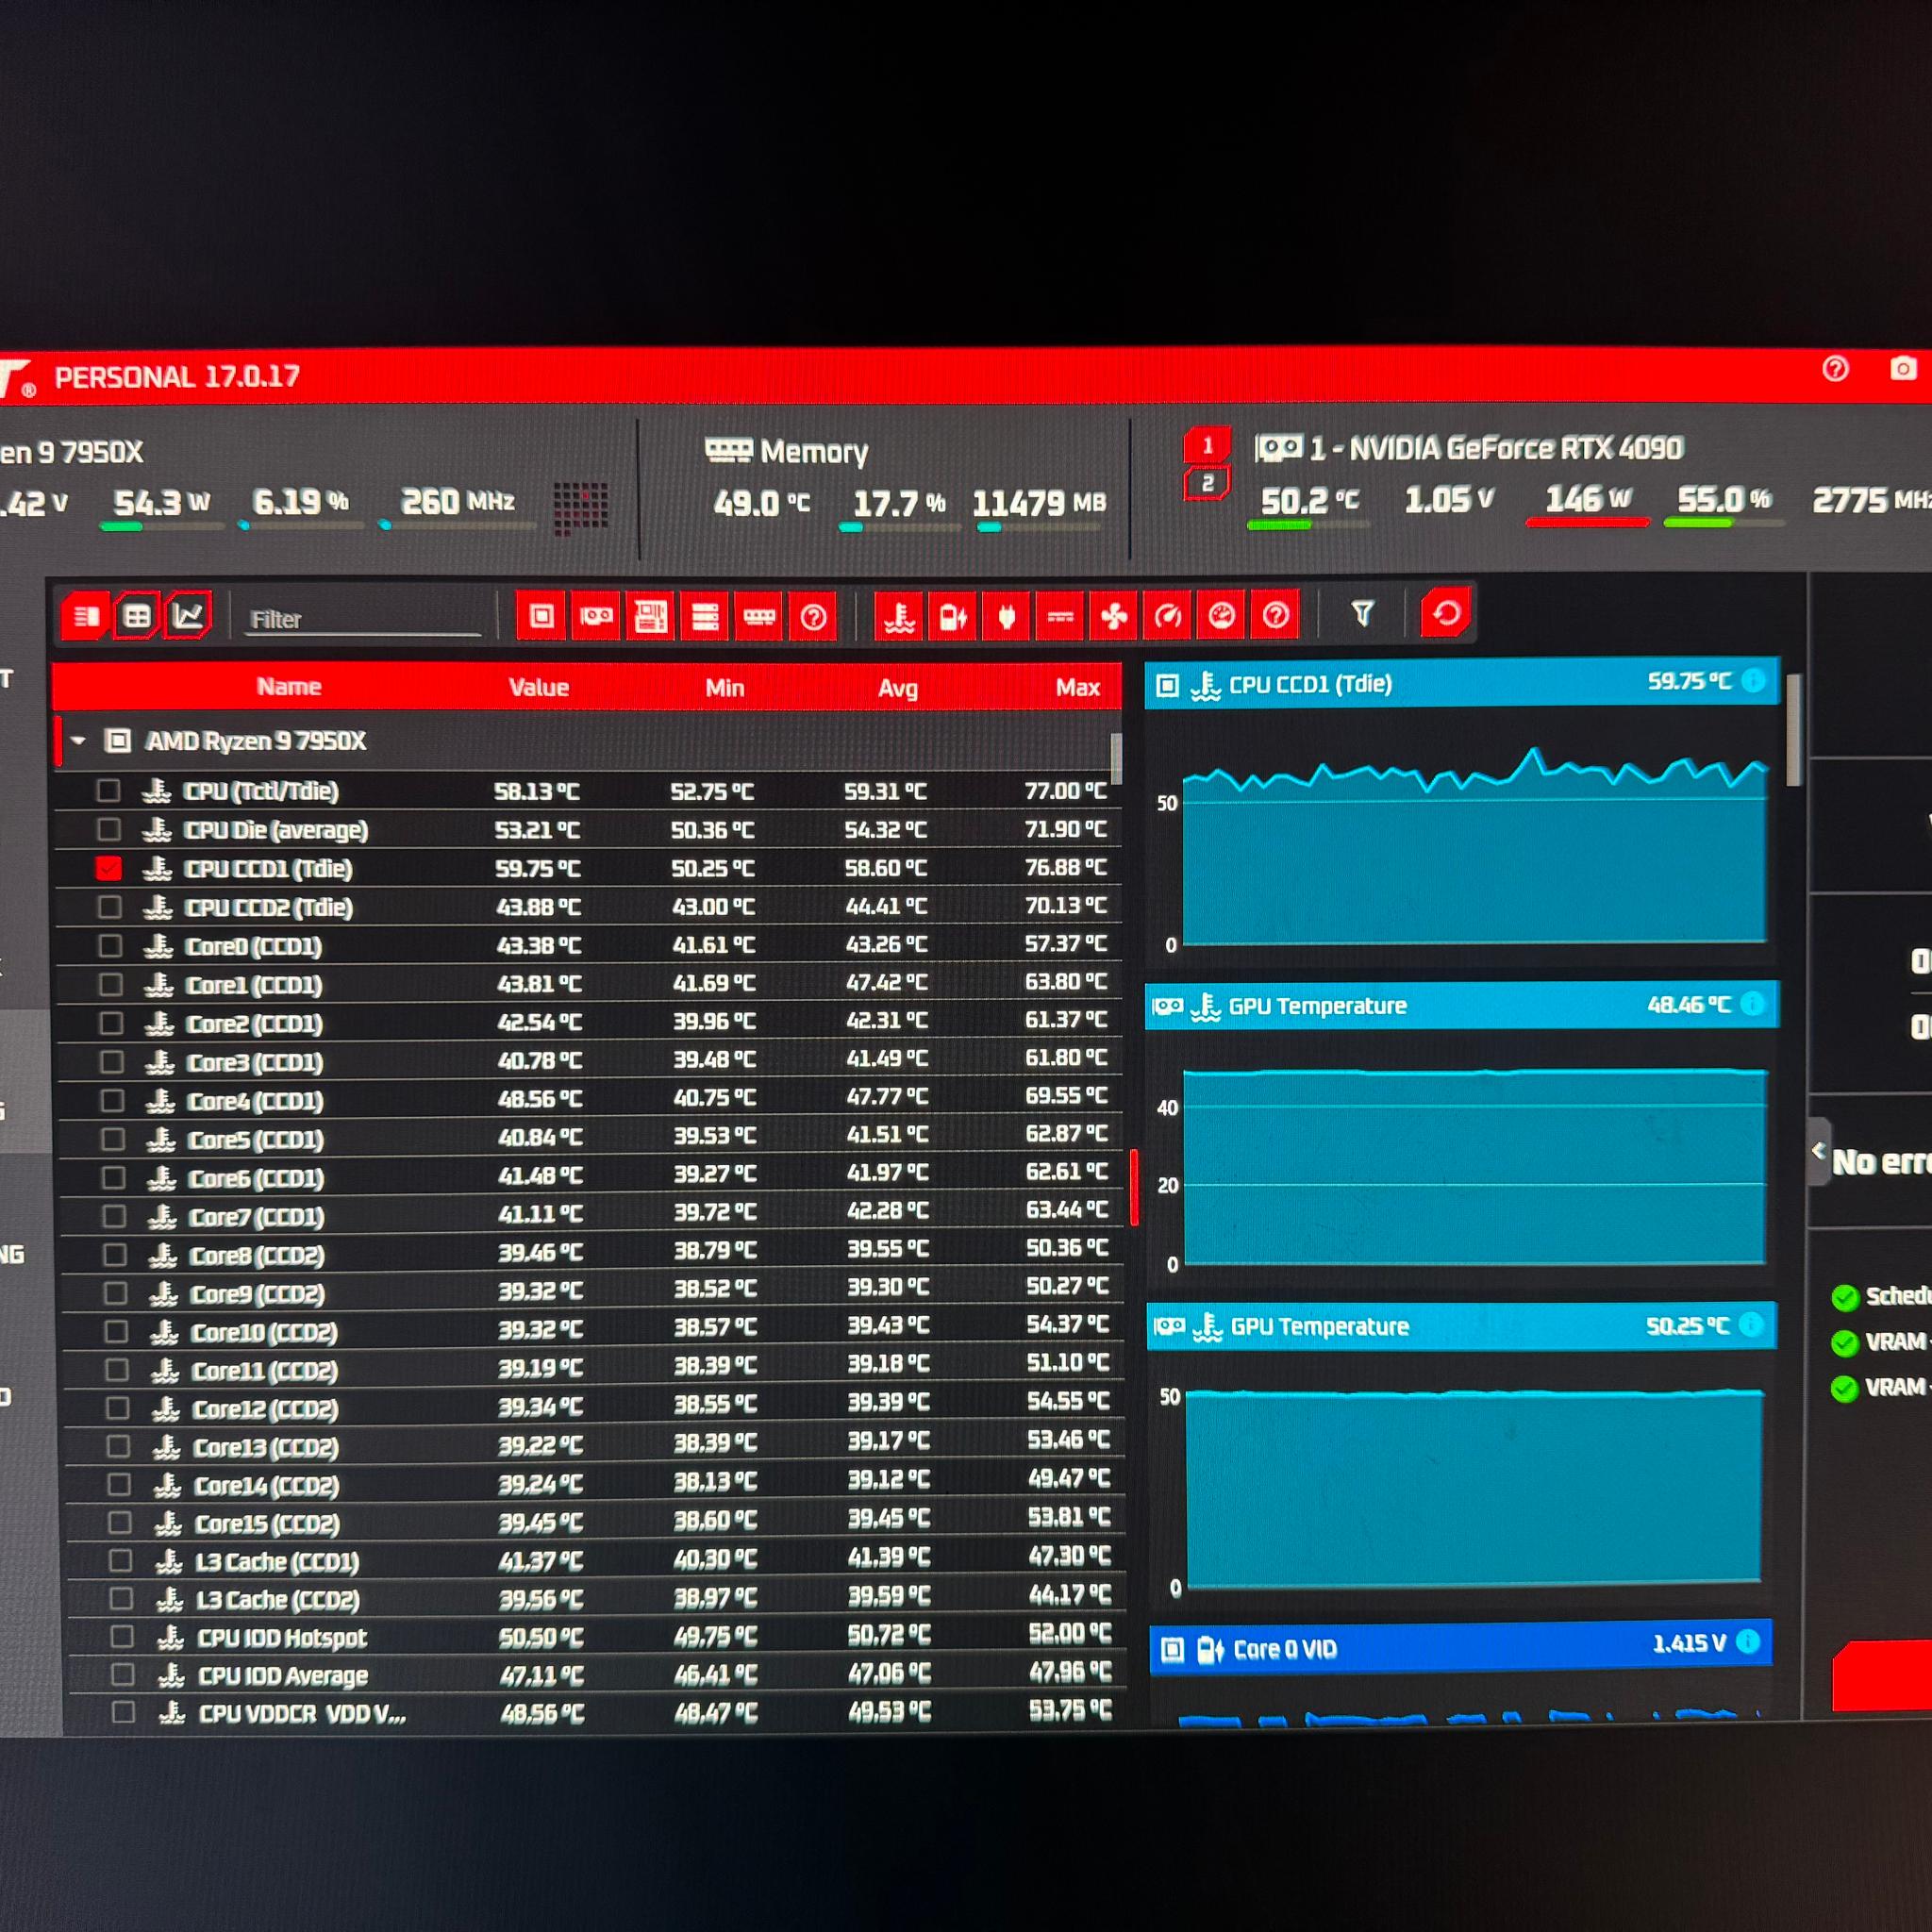Screen dimensions: 1932x1932
Task: Enable the CPU CCD2 (Tdie) checkbox
Action: click(x=110, y=907)
